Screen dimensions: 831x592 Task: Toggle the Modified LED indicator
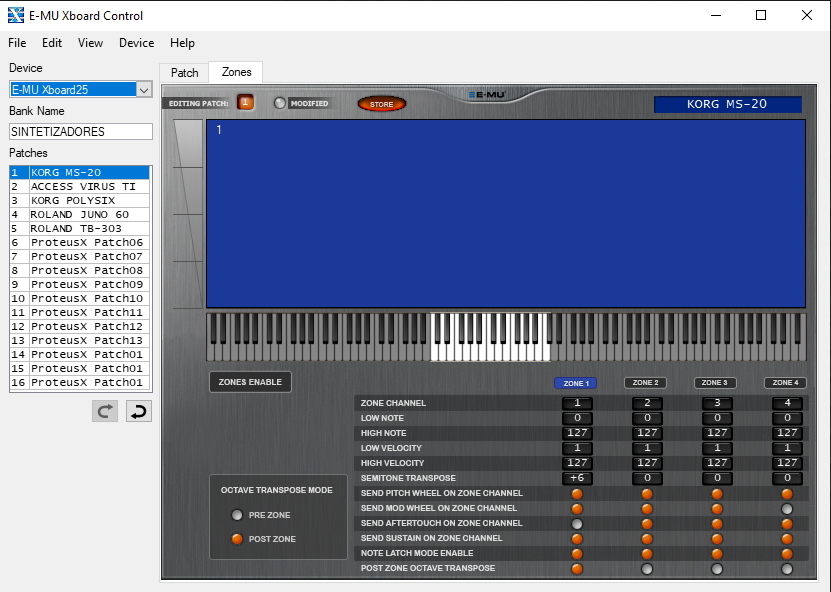point(279,103)
